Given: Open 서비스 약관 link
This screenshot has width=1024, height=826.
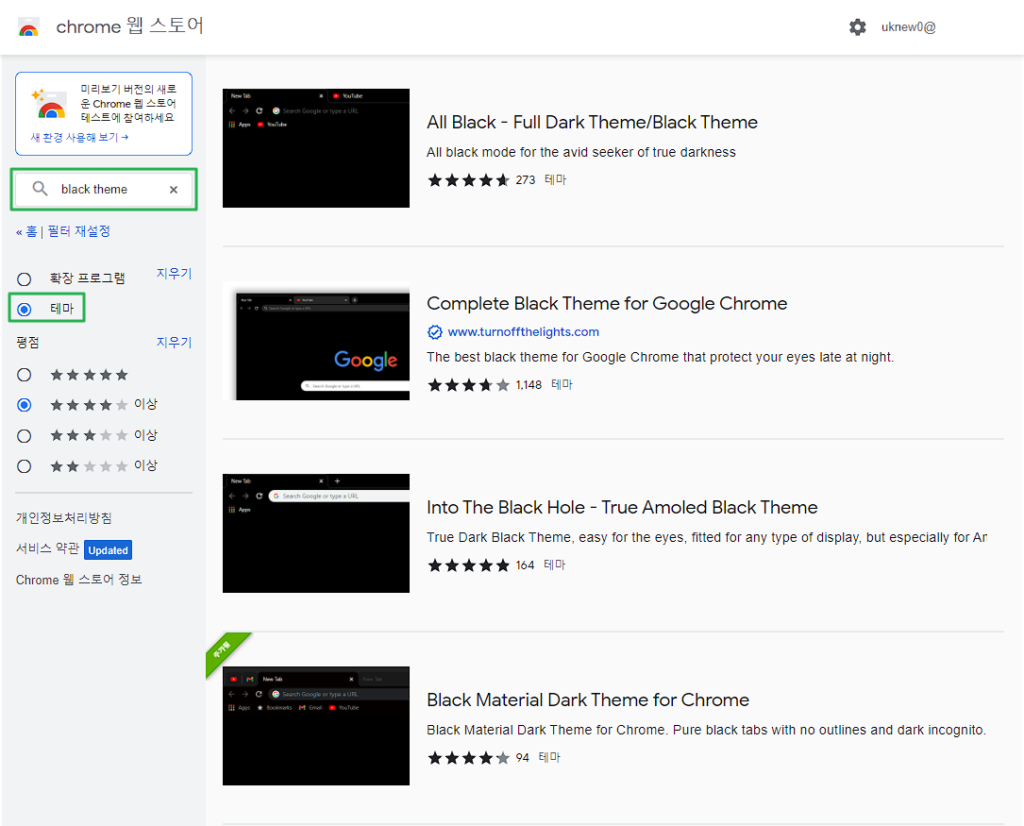Looking at the screenshot, I should point(47,548).
